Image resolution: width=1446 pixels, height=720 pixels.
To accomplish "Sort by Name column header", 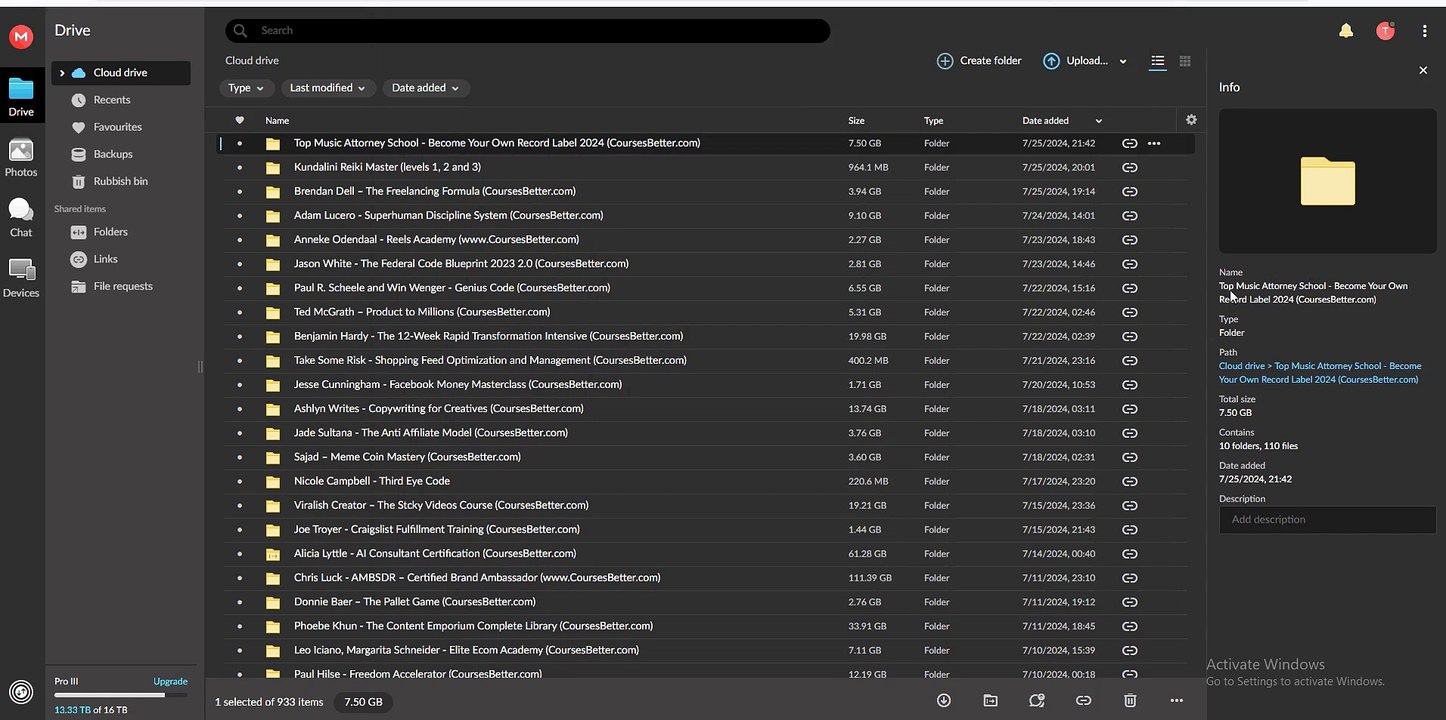I will (x=277, y=120).
